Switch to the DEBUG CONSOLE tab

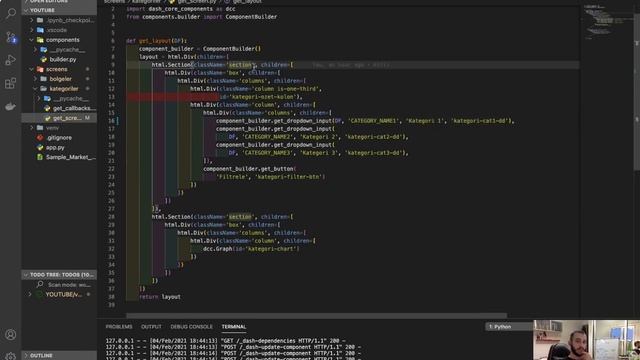(x=191, y=327)
